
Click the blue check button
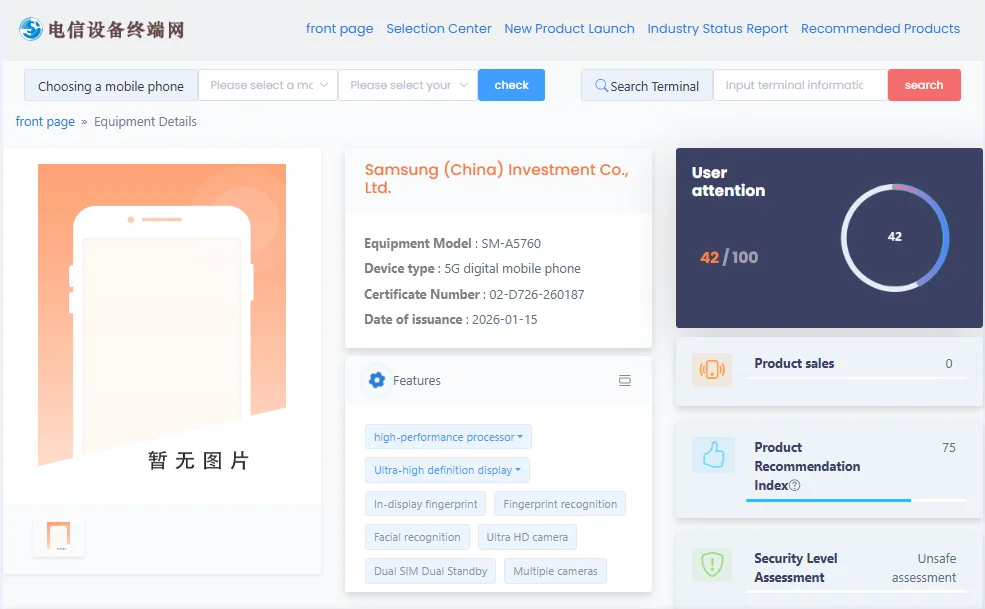[x=511, y=85]
